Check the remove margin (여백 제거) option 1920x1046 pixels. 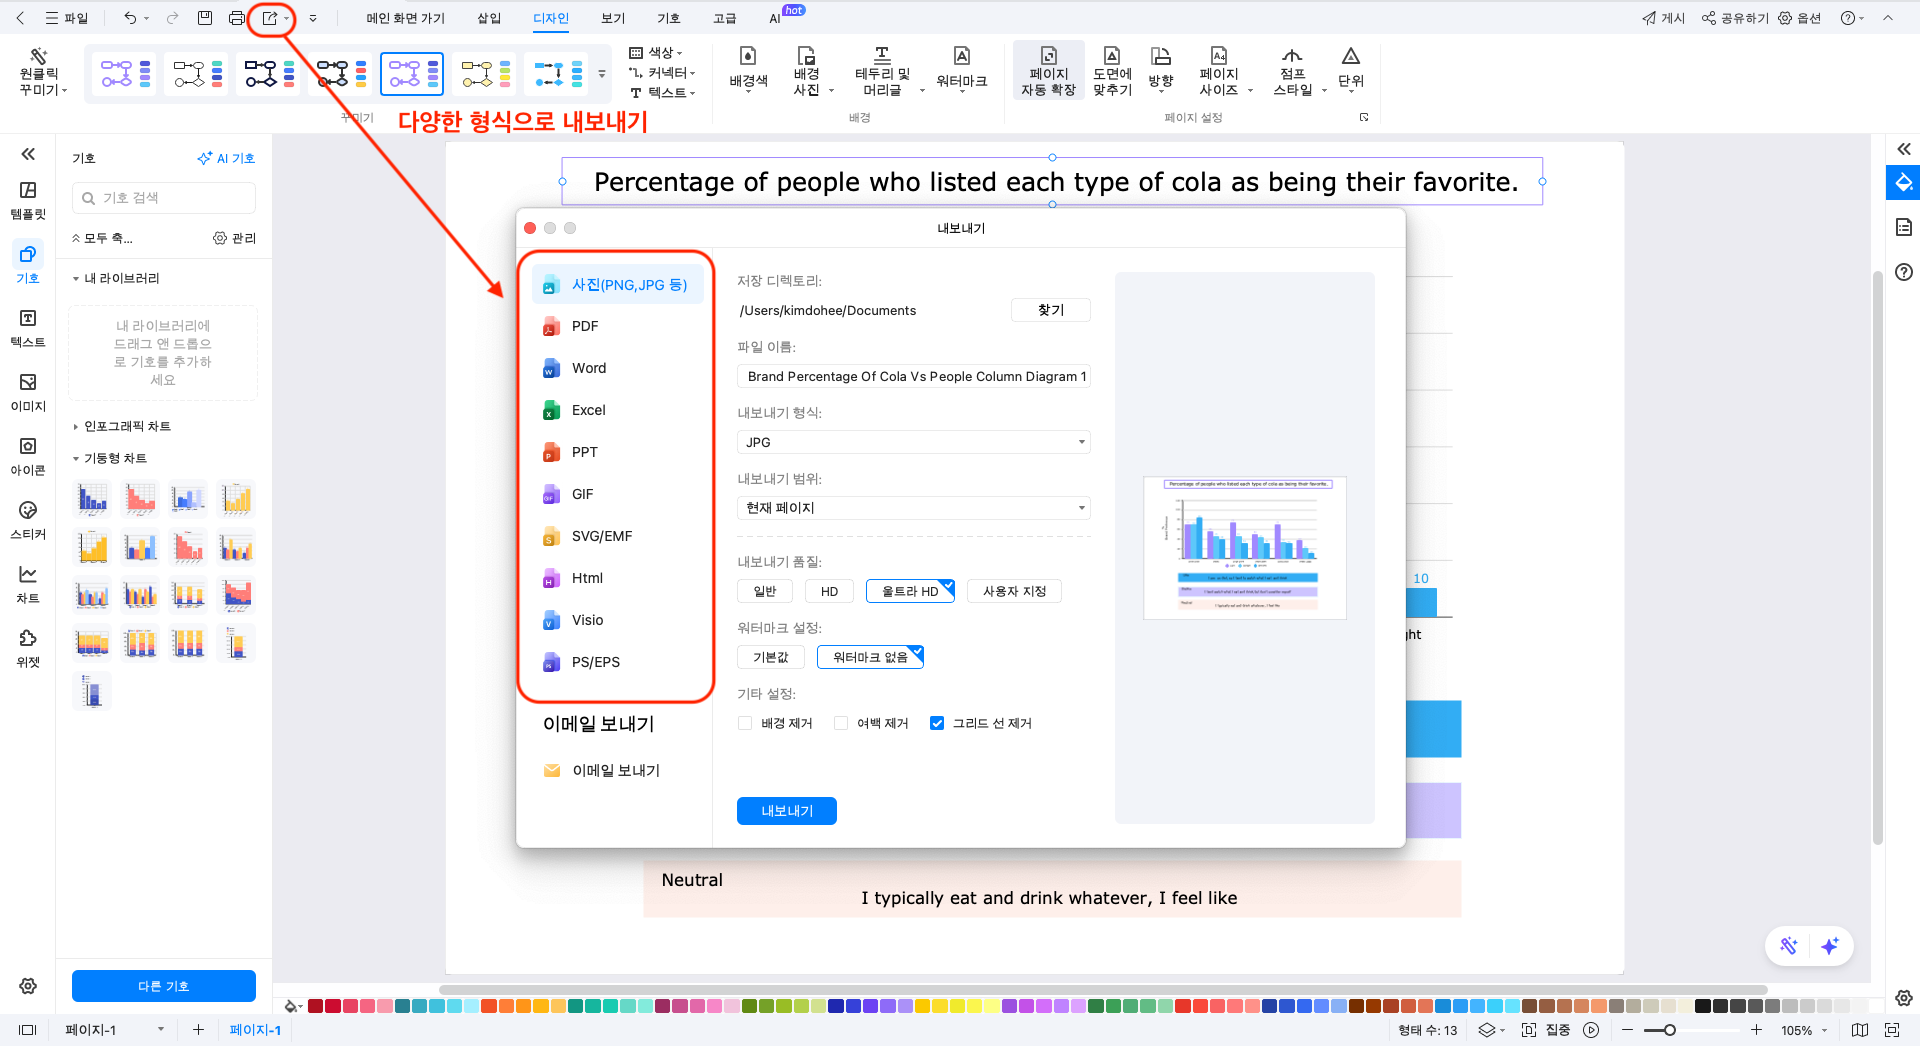[x=841, y=723]
